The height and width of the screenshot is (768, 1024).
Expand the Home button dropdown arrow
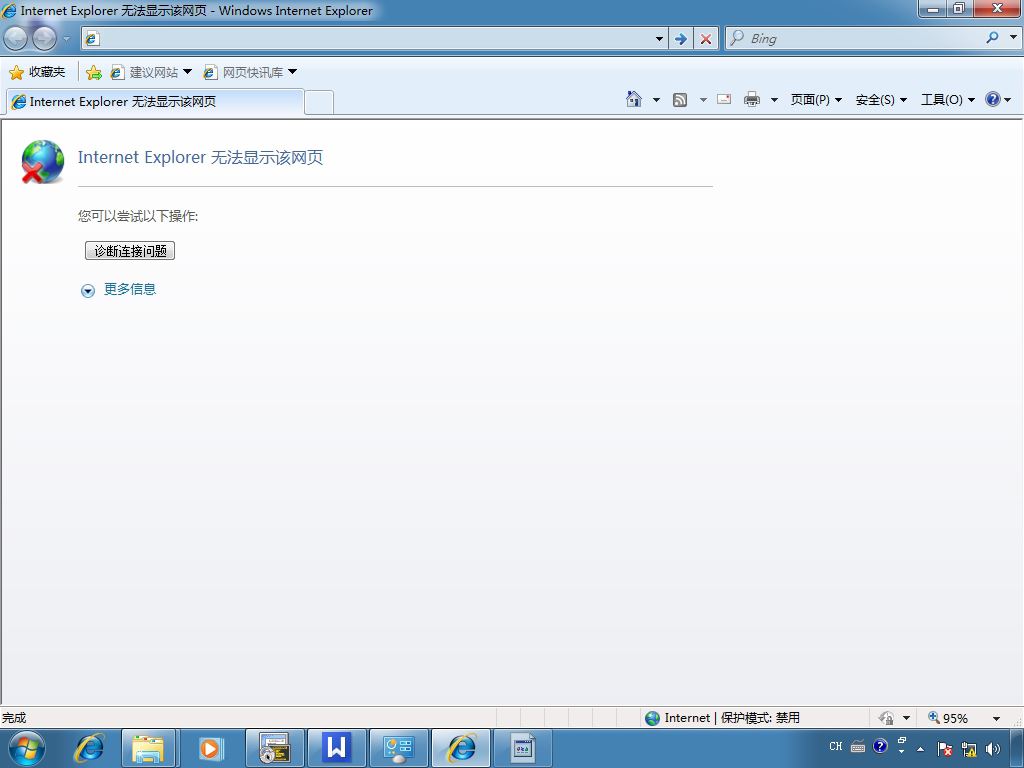(x=656, y=100)
